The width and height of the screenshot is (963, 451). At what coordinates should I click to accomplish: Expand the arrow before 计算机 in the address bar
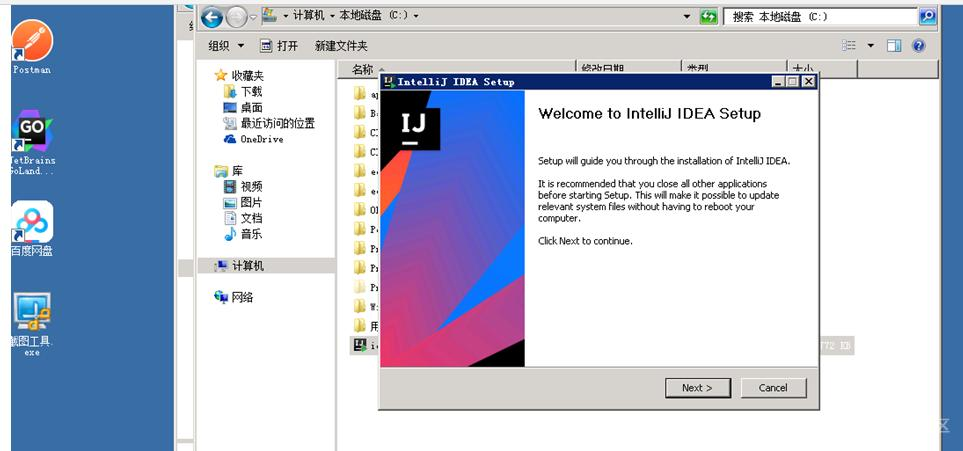tap(286, 16)
